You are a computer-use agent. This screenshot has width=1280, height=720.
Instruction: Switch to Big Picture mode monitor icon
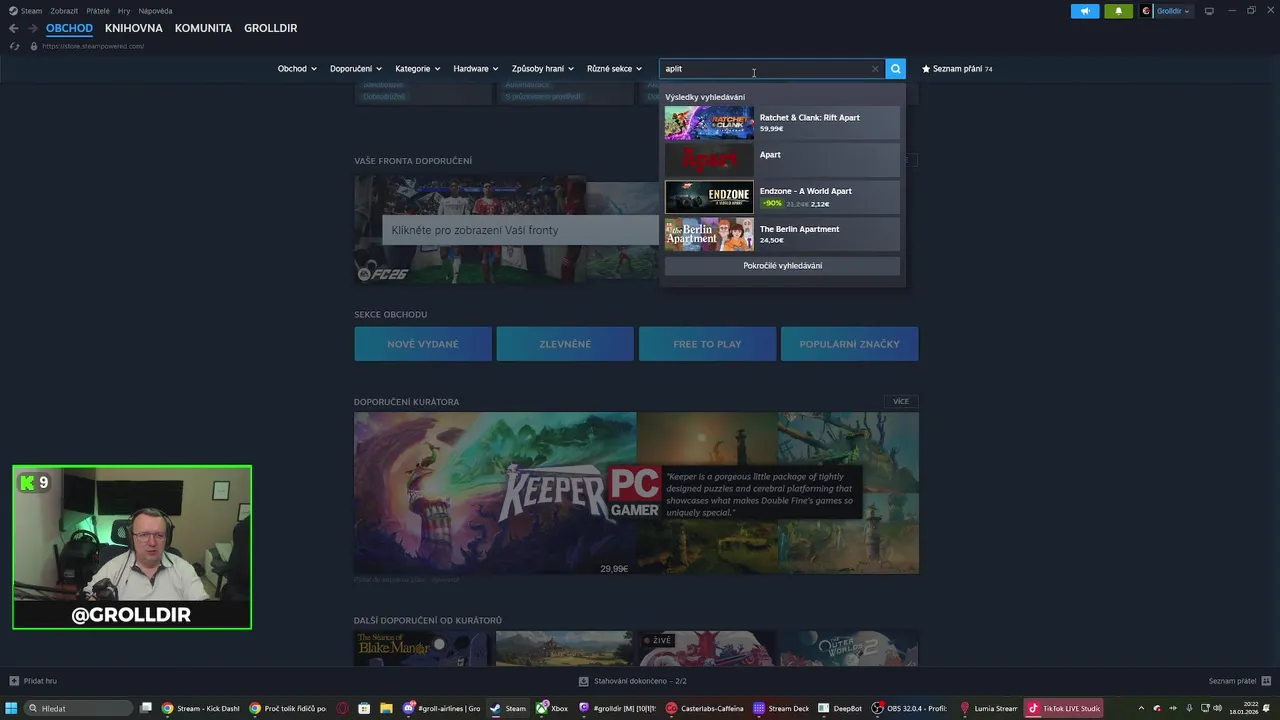1209,11
